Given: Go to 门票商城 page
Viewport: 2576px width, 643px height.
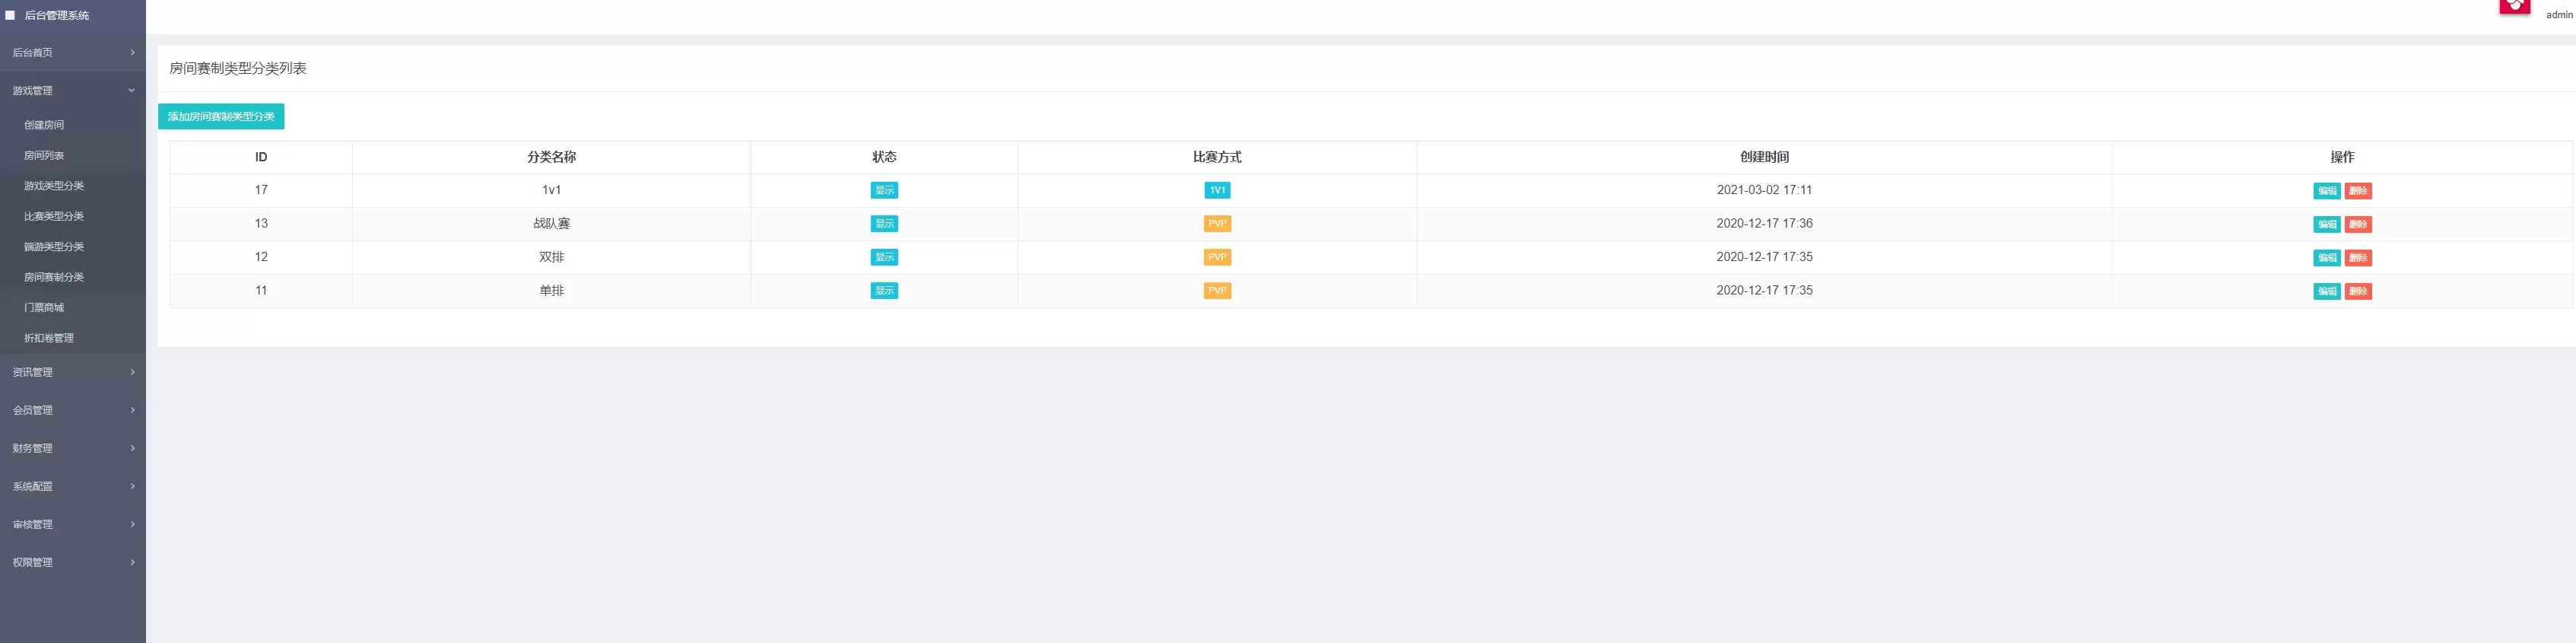Looking at the screenshot, I should 44,308.
